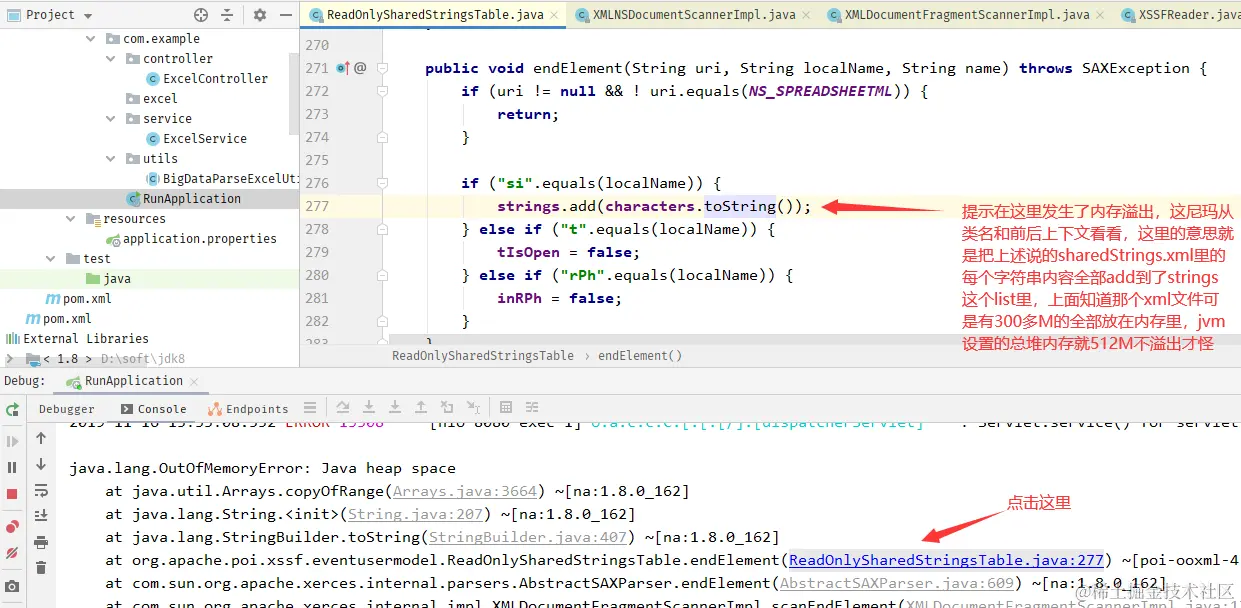The width and height of the screenshot is (1241, 608).
Task: Print console output with printer icon
Action: [x=41, y=542]
